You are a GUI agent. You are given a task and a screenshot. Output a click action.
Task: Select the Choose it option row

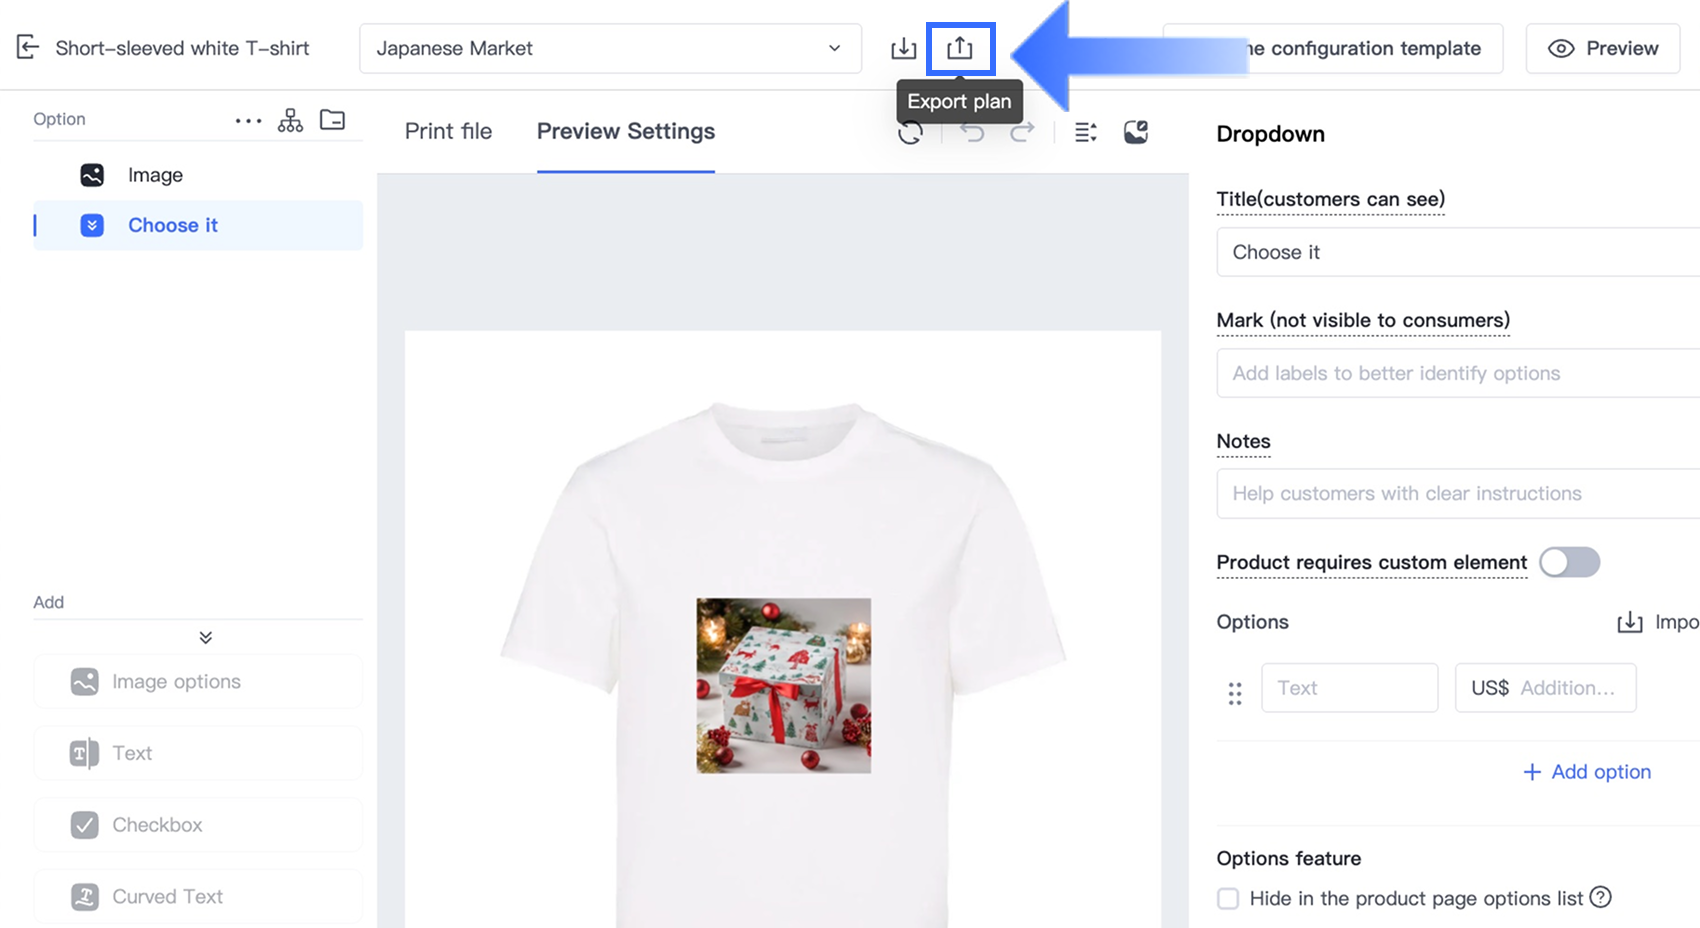tap(198, 225)
